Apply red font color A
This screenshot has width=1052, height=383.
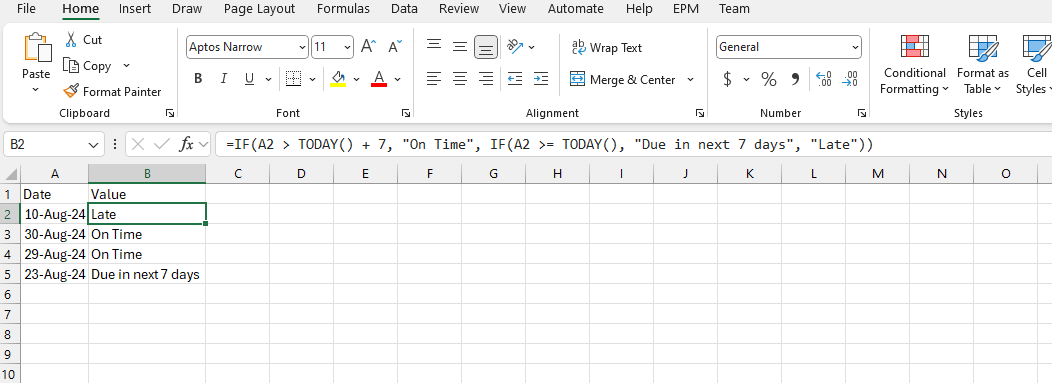coord(379,78)
